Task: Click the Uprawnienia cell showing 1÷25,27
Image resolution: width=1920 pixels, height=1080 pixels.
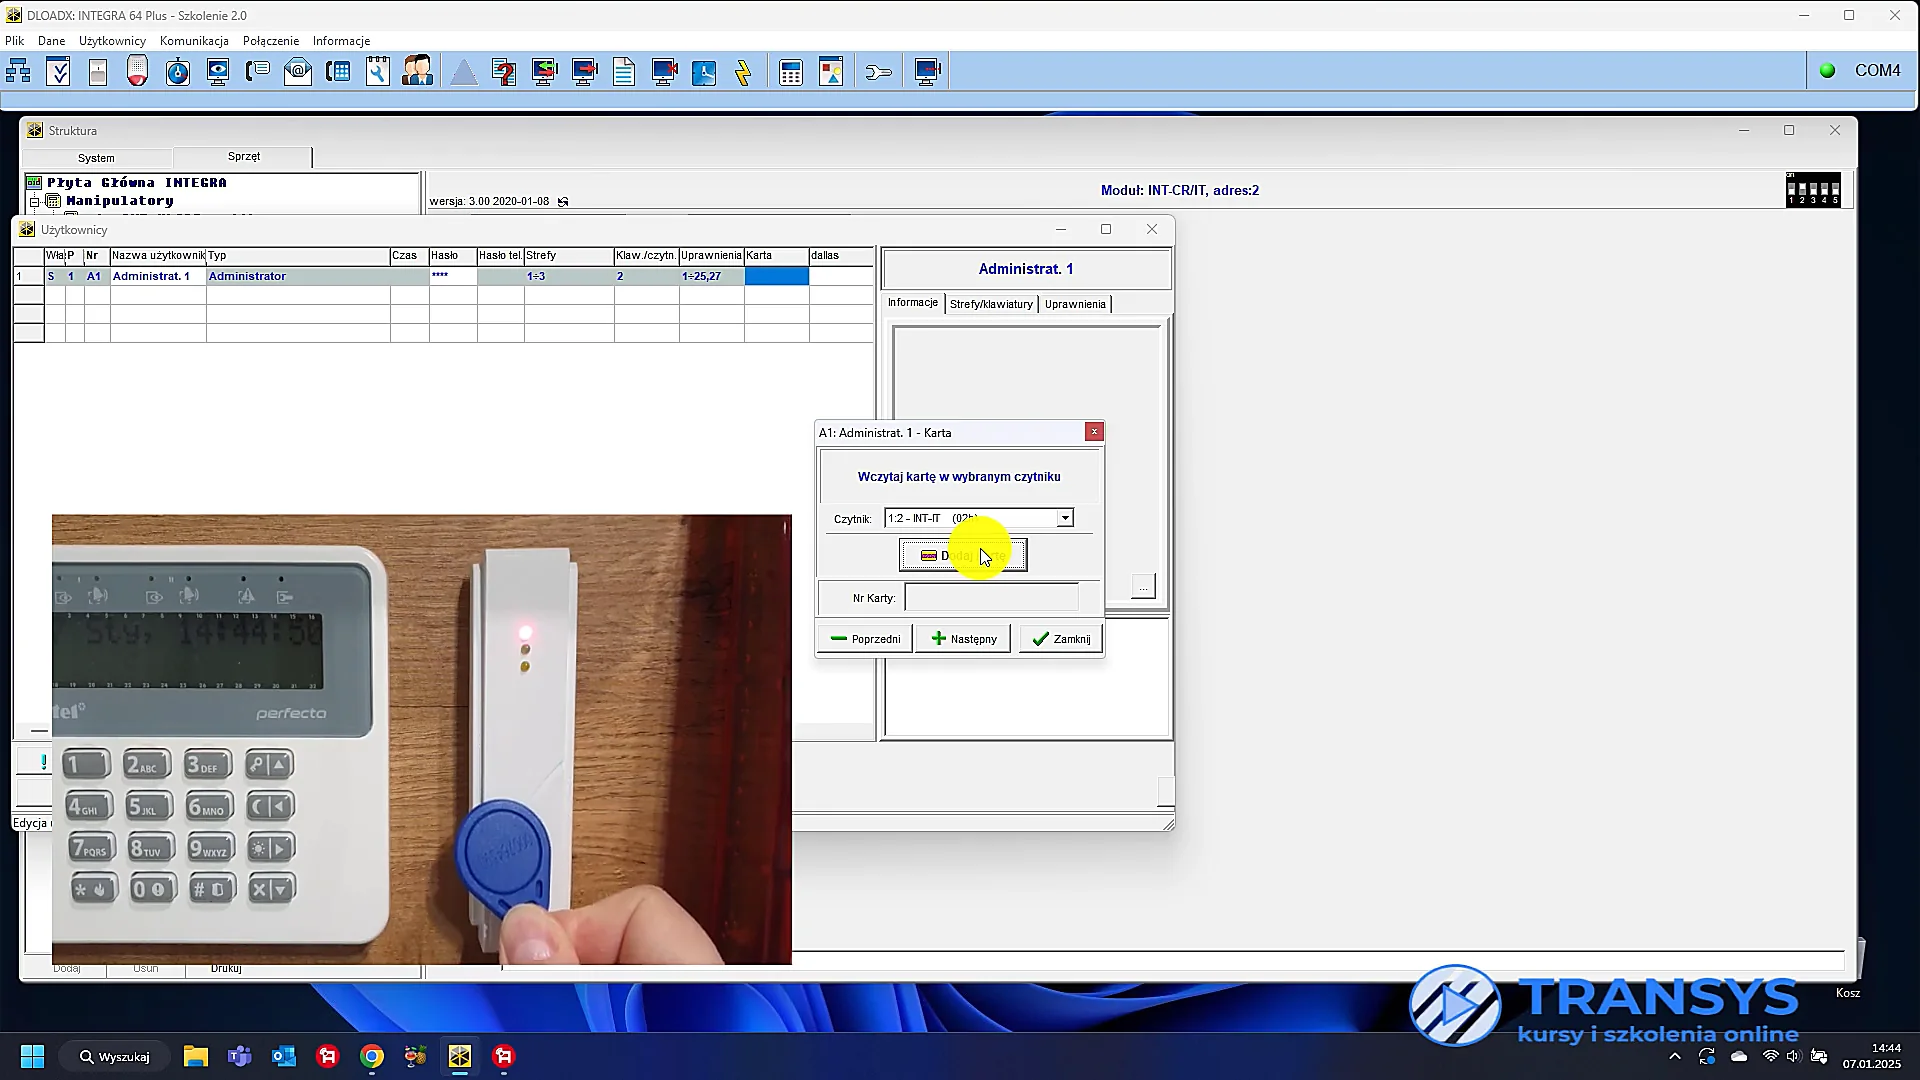Action: pos(712,276)
